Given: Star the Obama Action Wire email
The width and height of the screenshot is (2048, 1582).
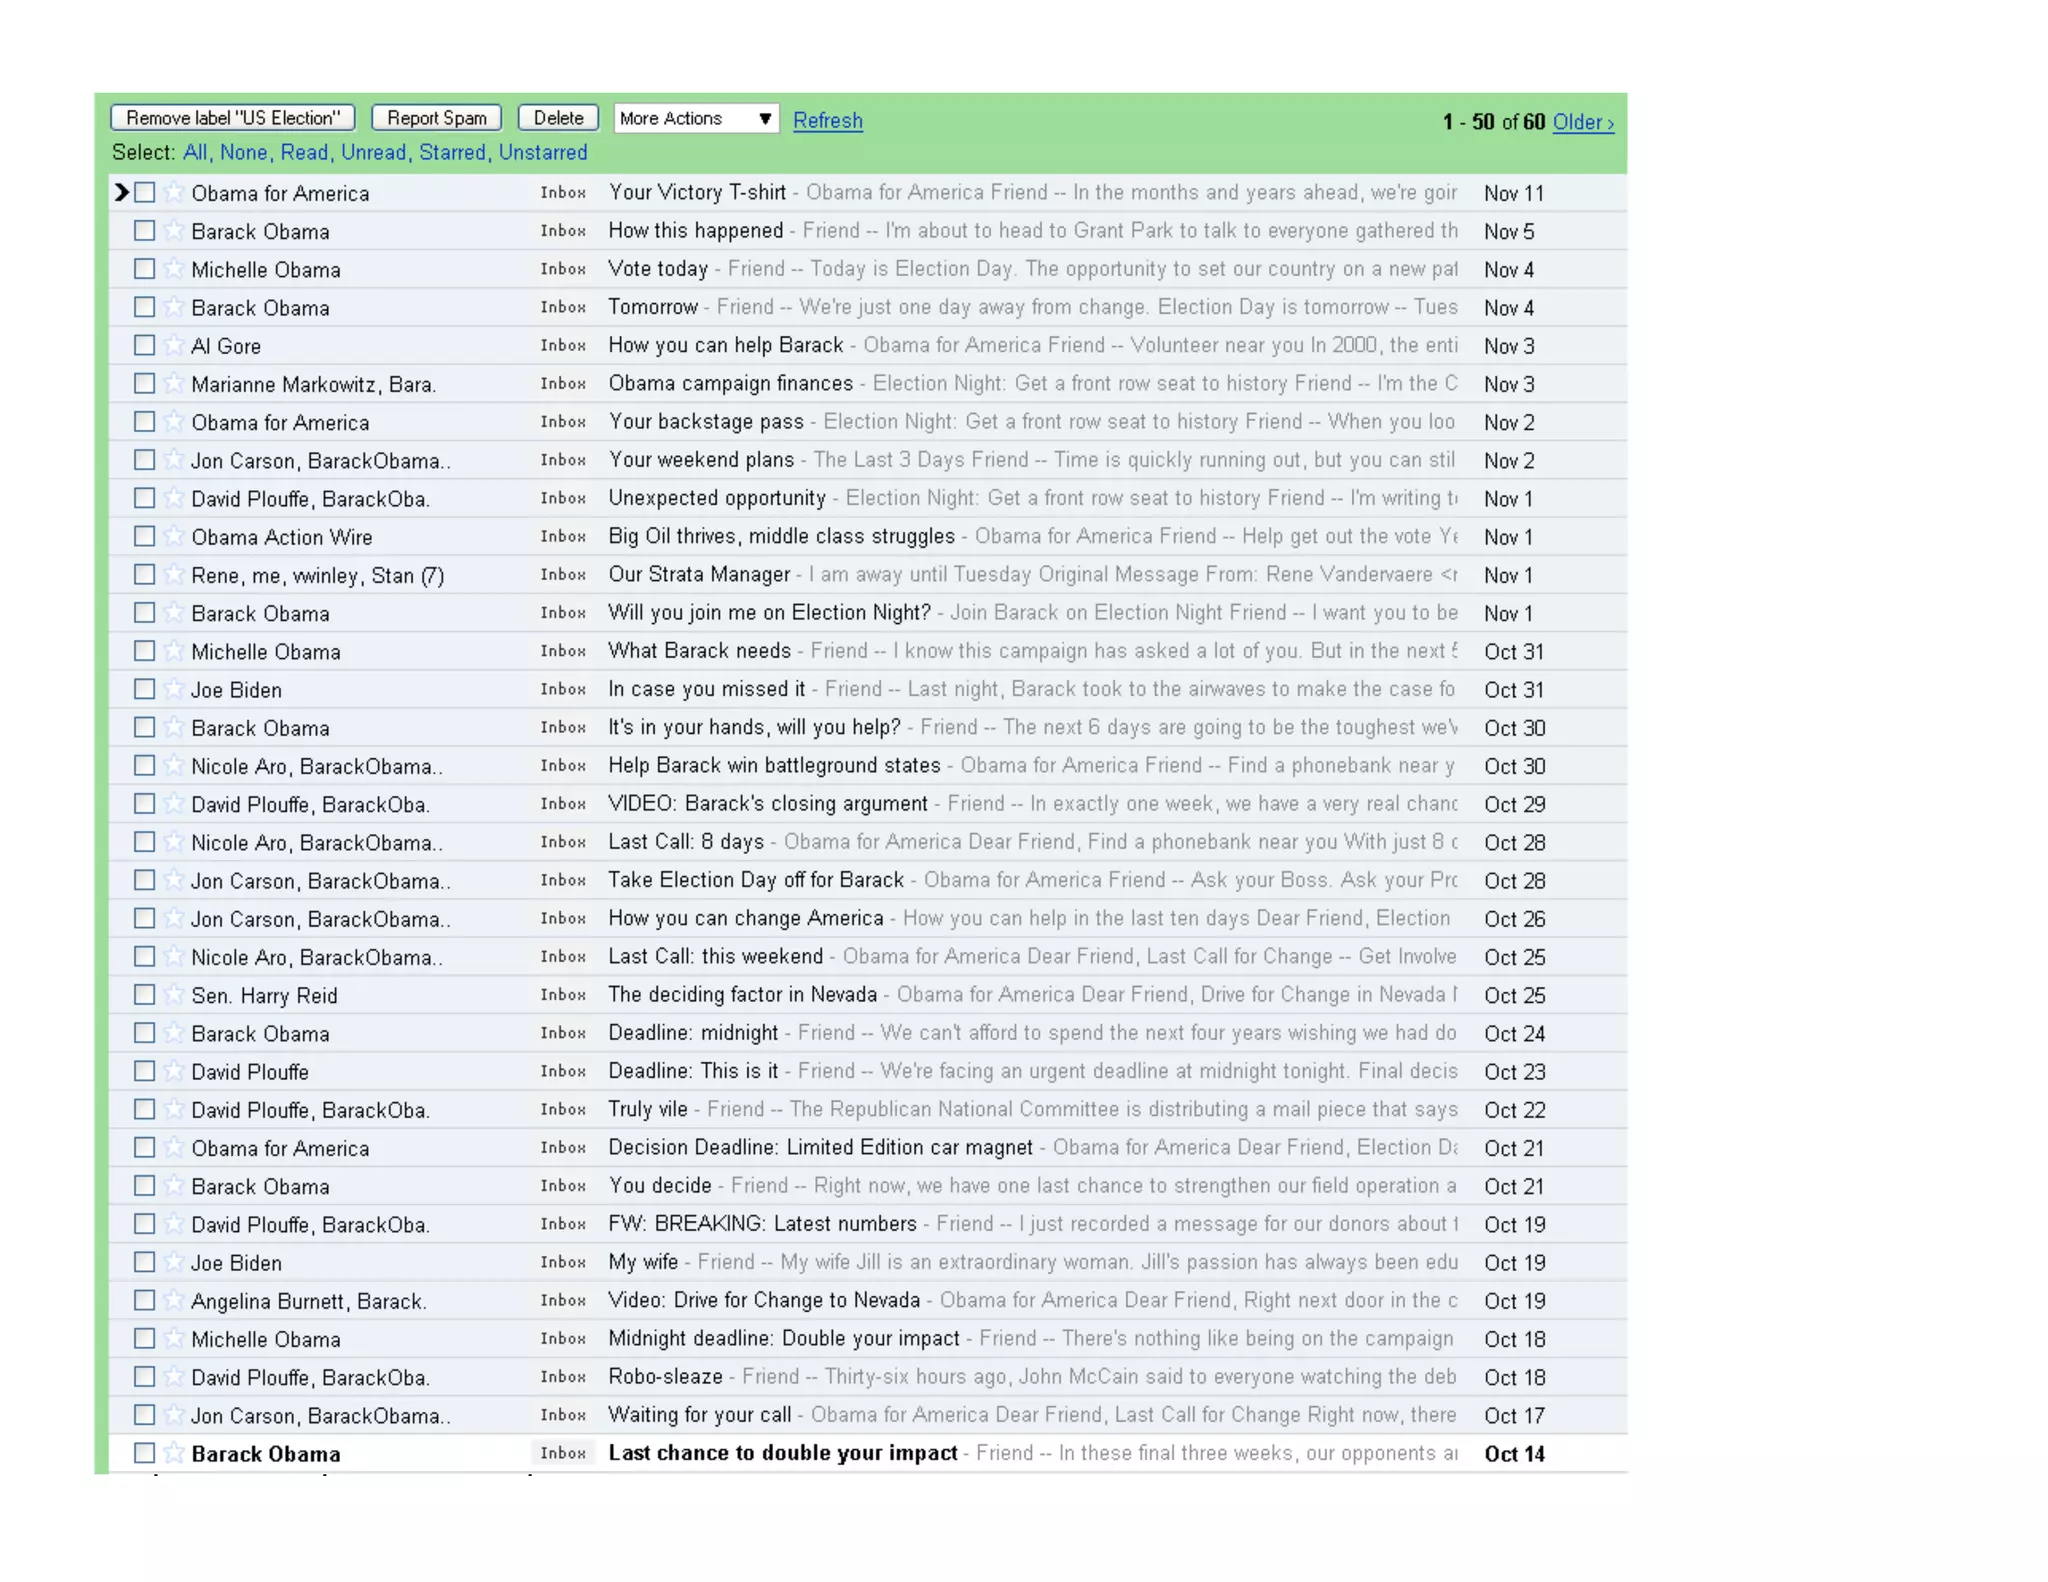Looking at the screenshot, I should point(174,536).
